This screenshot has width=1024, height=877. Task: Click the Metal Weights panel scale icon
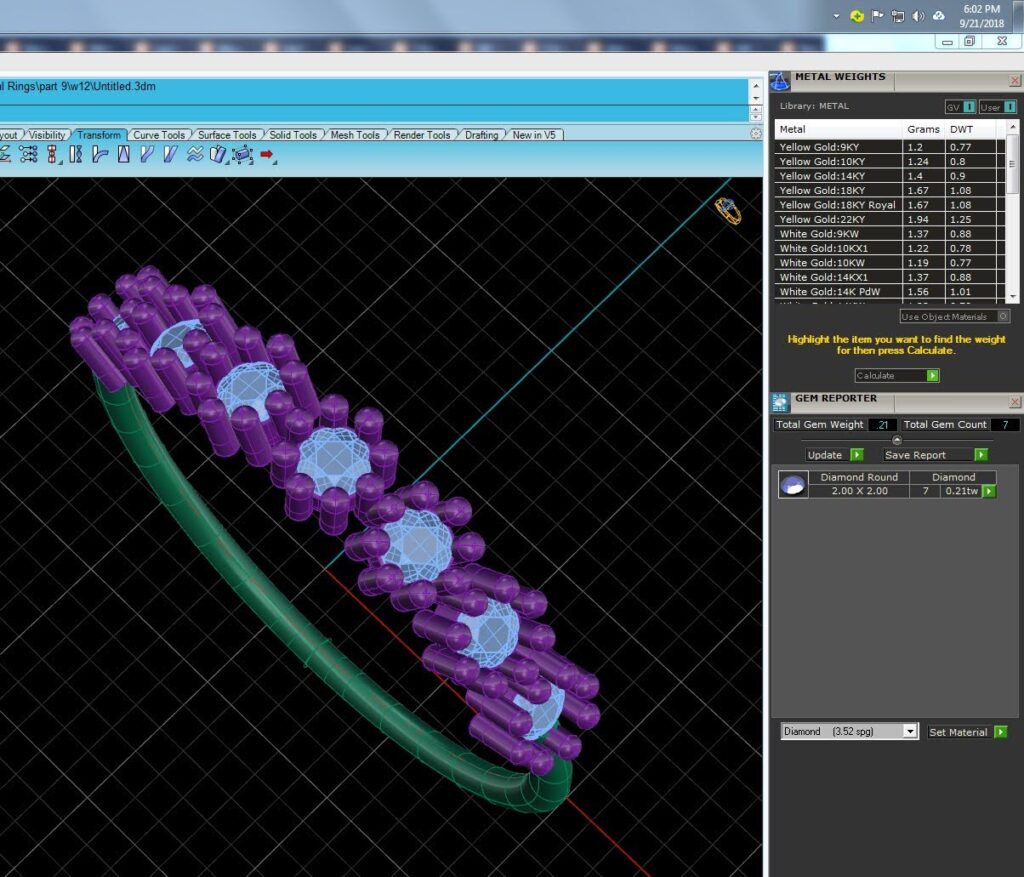[x=780, y=81]
